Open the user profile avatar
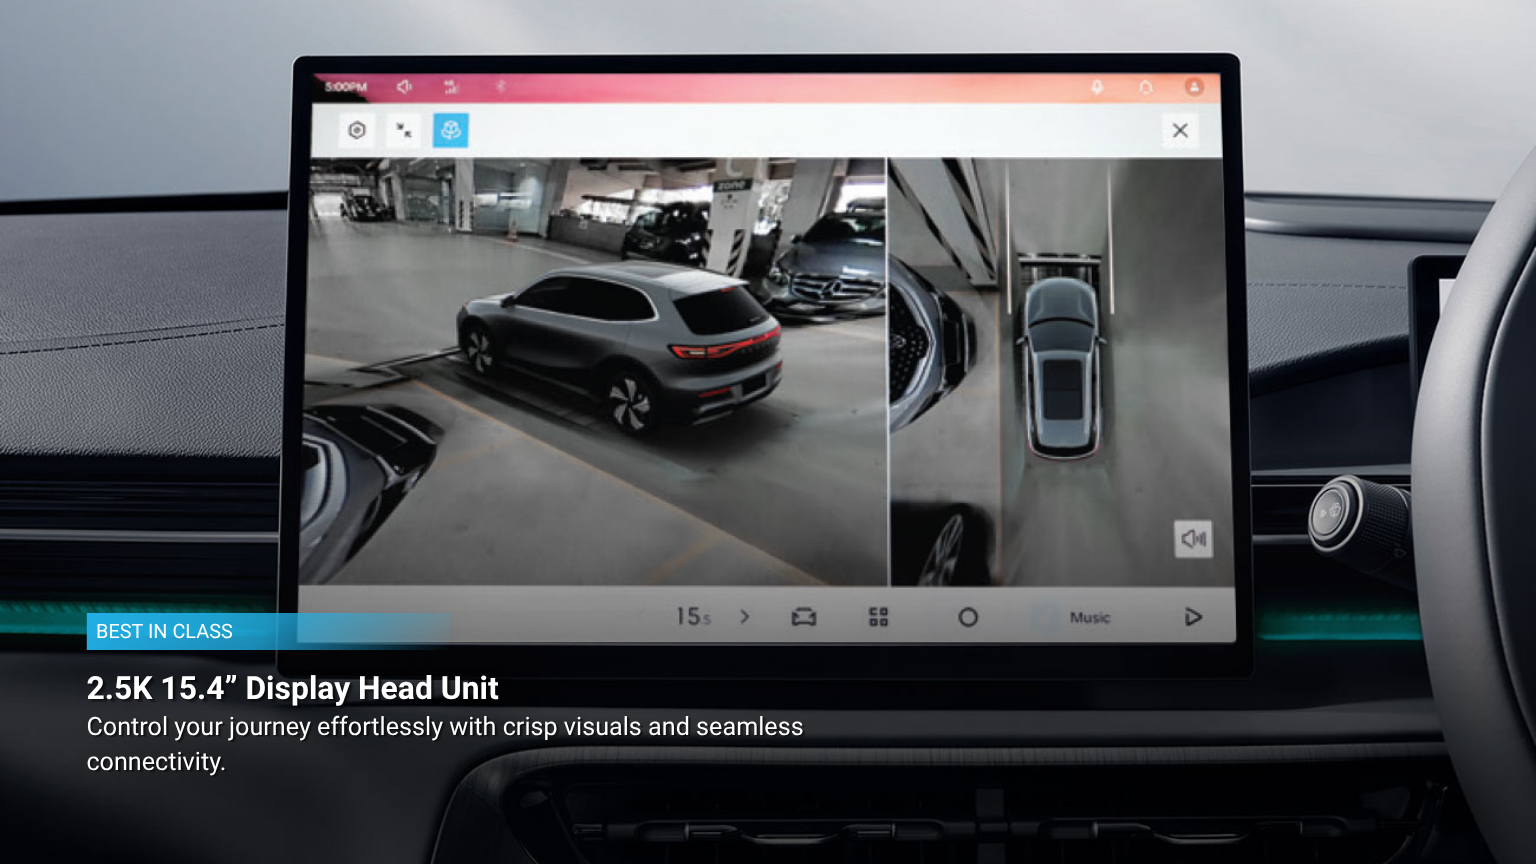Screen dimensions: 1536x864 tap(1194, 87)
